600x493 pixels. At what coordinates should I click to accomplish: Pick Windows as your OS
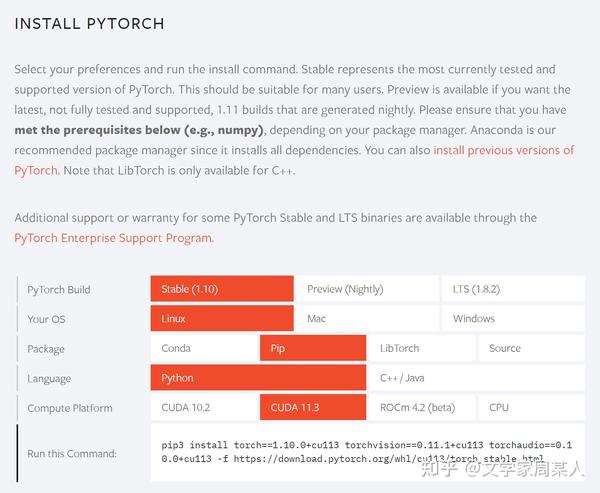[x=512, y=319]
